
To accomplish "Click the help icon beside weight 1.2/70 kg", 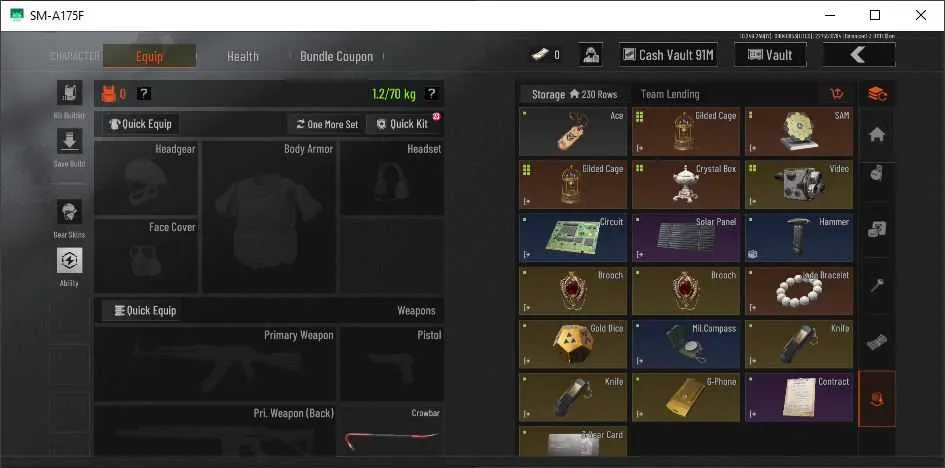I will (x=431, y=93).
